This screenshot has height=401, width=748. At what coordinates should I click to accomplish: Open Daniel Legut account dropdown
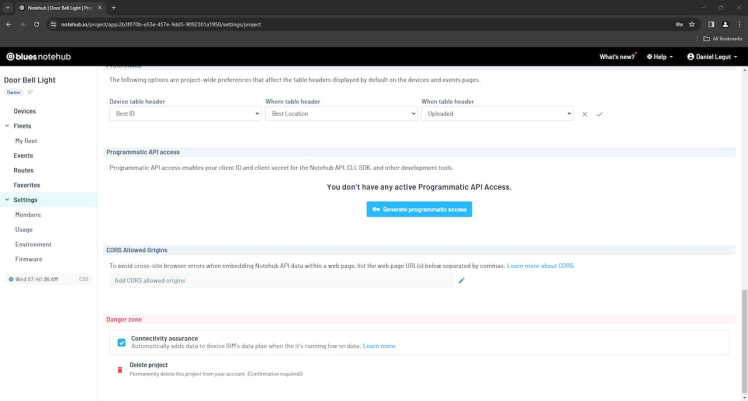(x=712, y=57)
